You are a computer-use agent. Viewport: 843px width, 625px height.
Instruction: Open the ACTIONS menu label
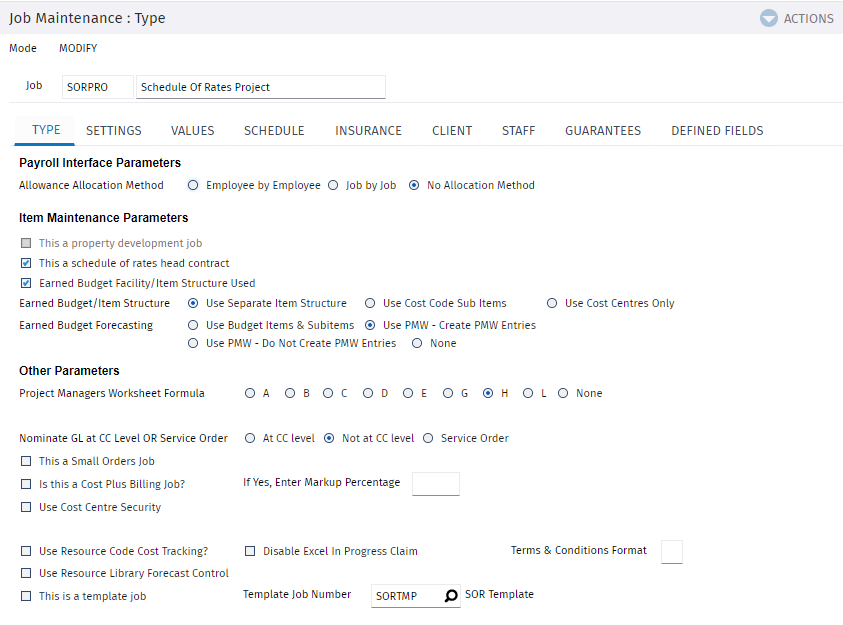point(808,19)
